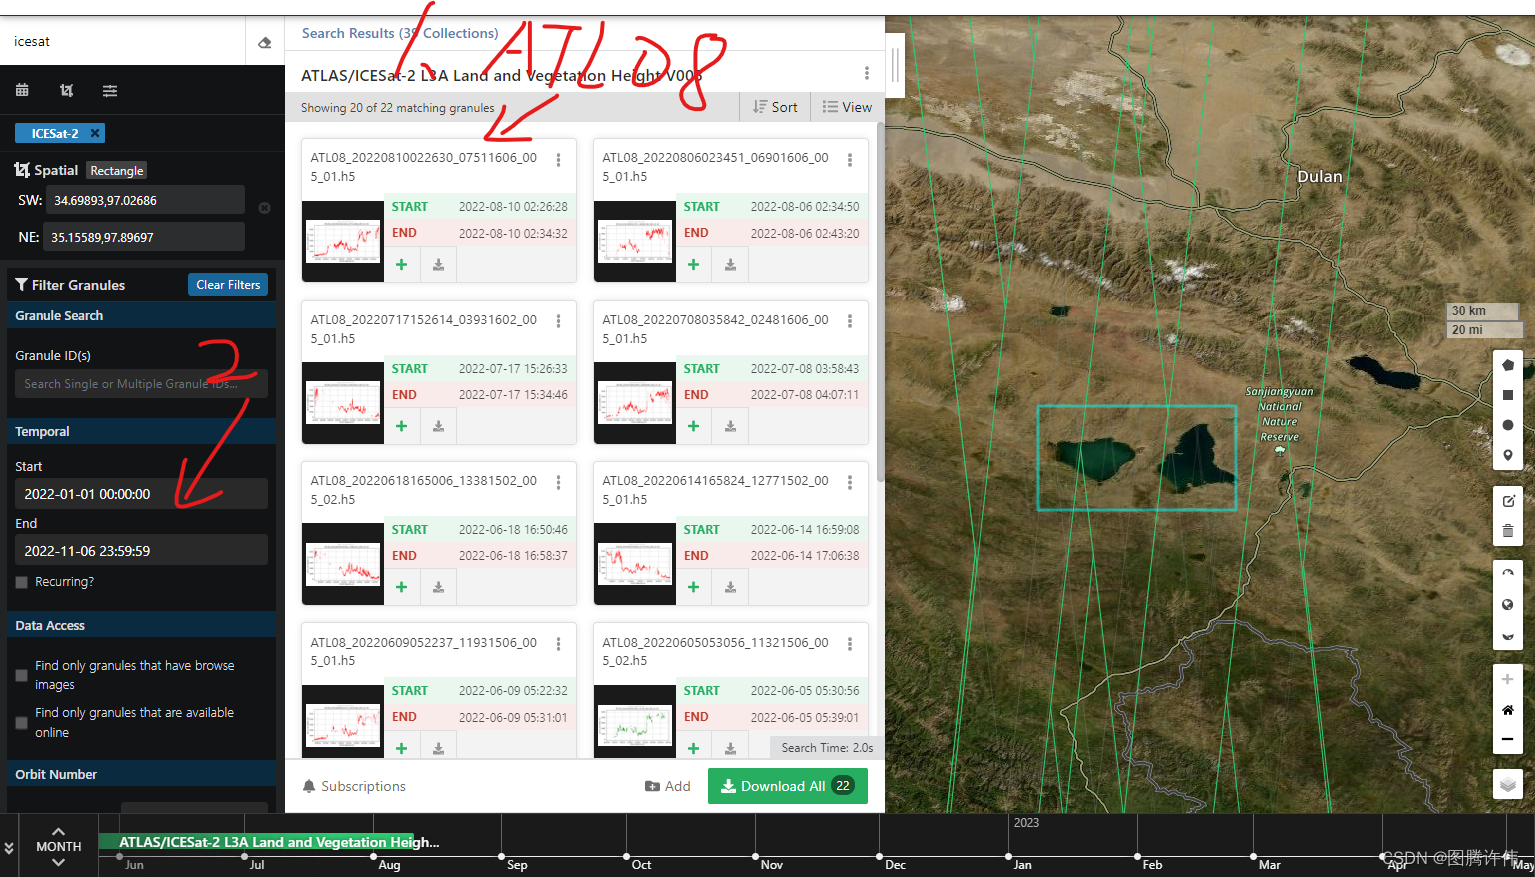
Task: Delete drawn shapes with trash icon
Action: [x=1508, y=530]
